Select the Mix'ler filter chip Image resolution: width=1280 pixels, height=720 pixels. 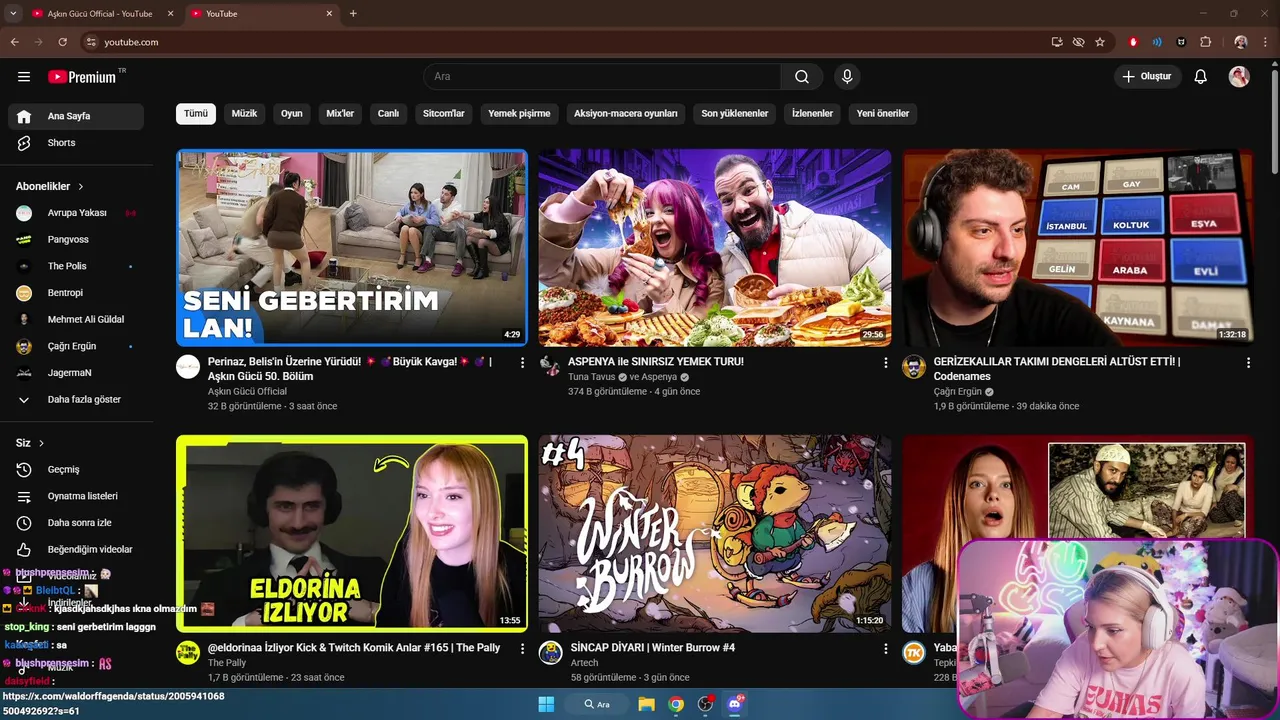340,113
